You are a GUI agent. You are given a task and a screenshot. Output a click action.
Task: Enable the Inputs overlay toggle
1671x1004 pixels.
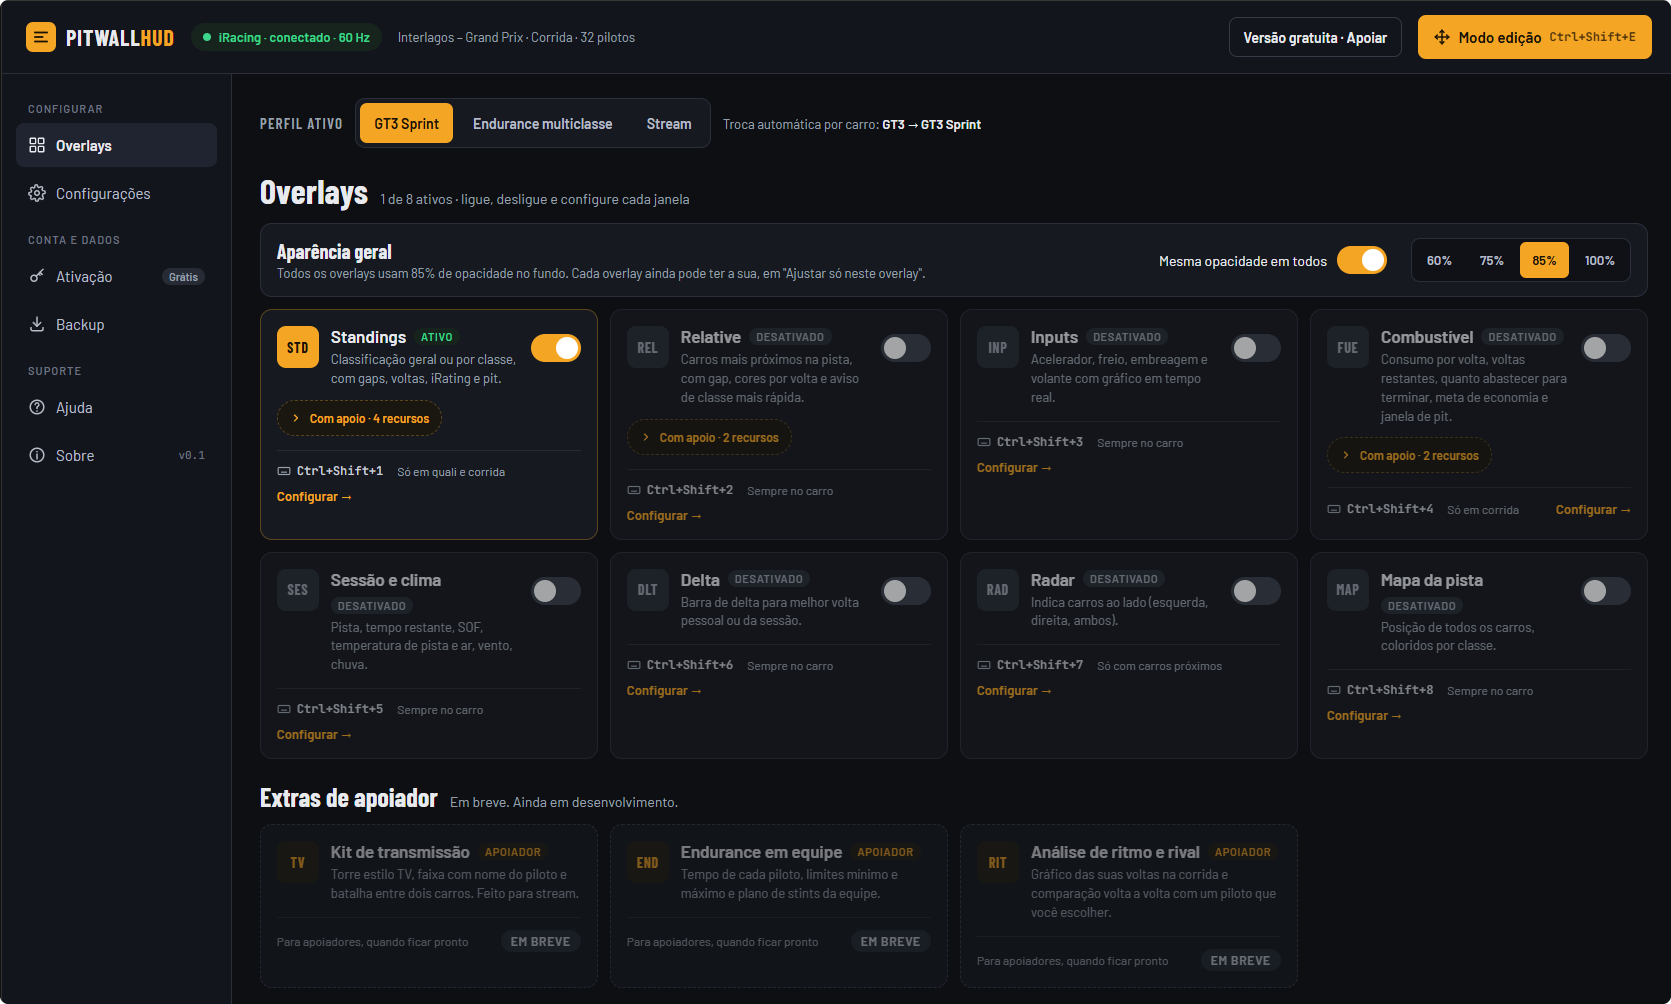[x=1256, y=348]
